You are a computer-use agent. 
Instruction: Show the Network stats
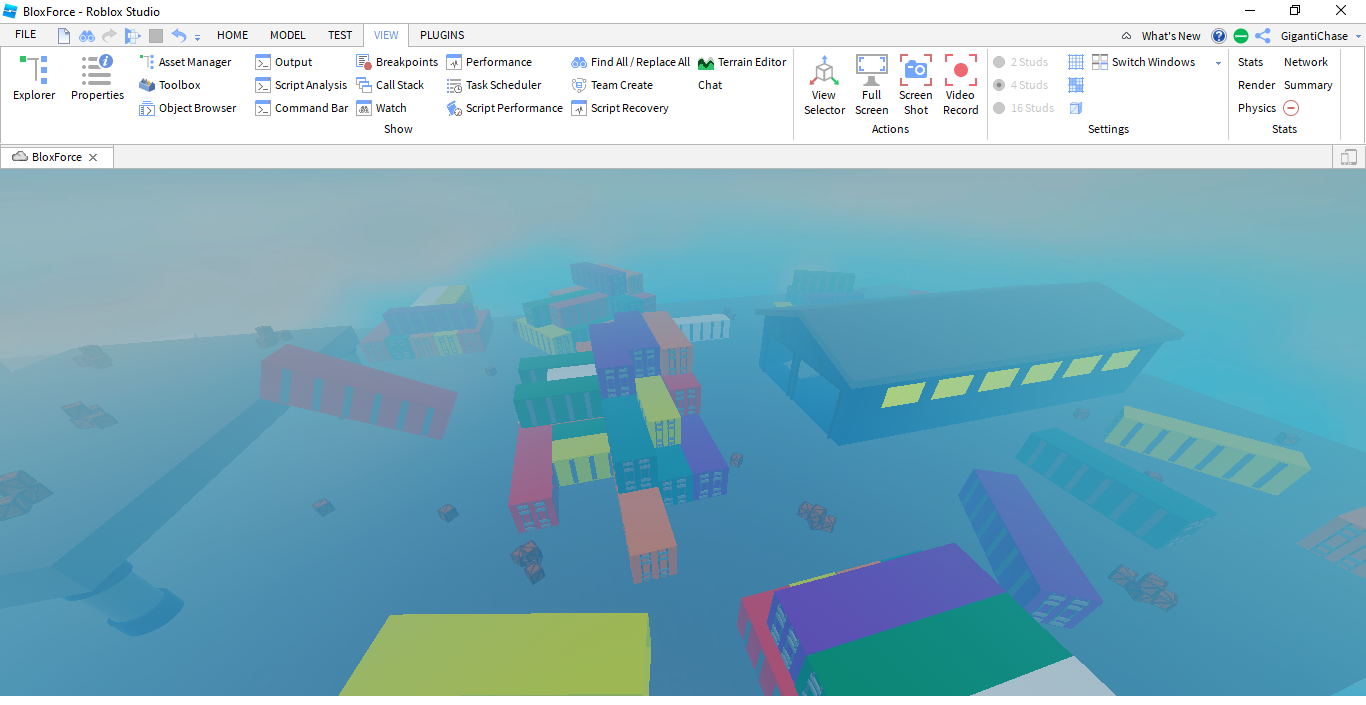1305,62
